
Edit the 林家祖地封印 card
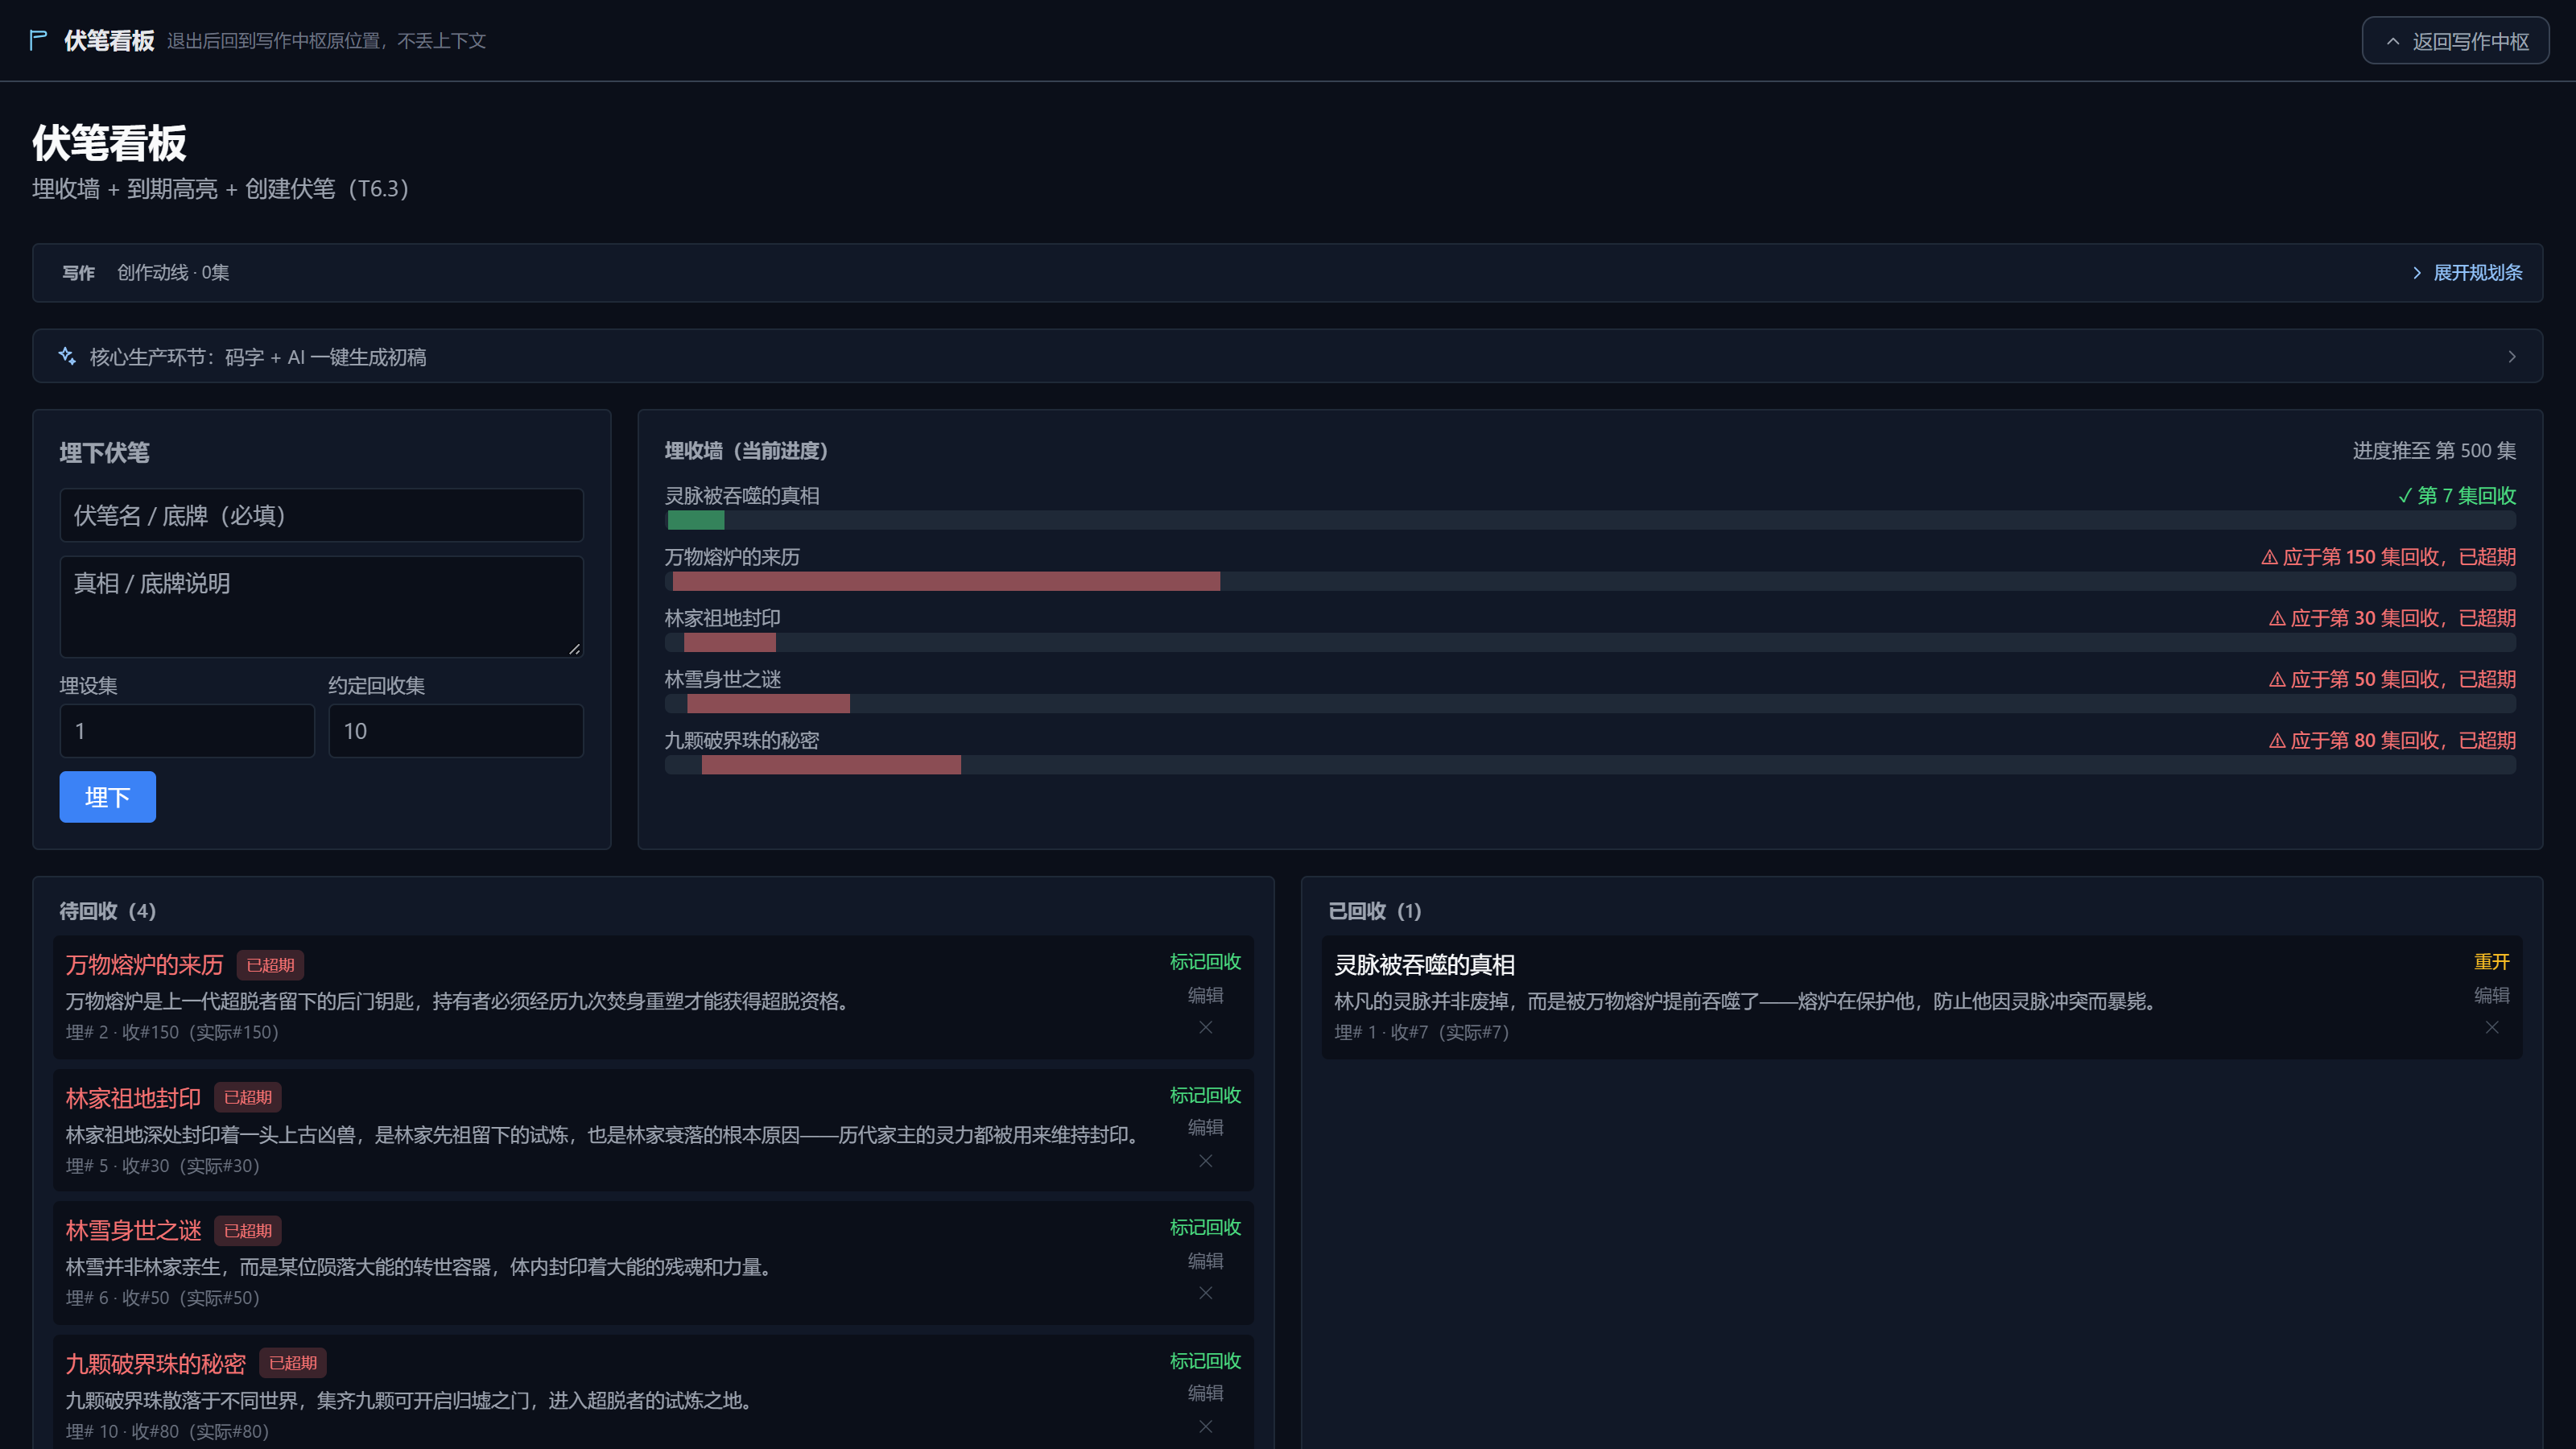tap(1205, 1128)
